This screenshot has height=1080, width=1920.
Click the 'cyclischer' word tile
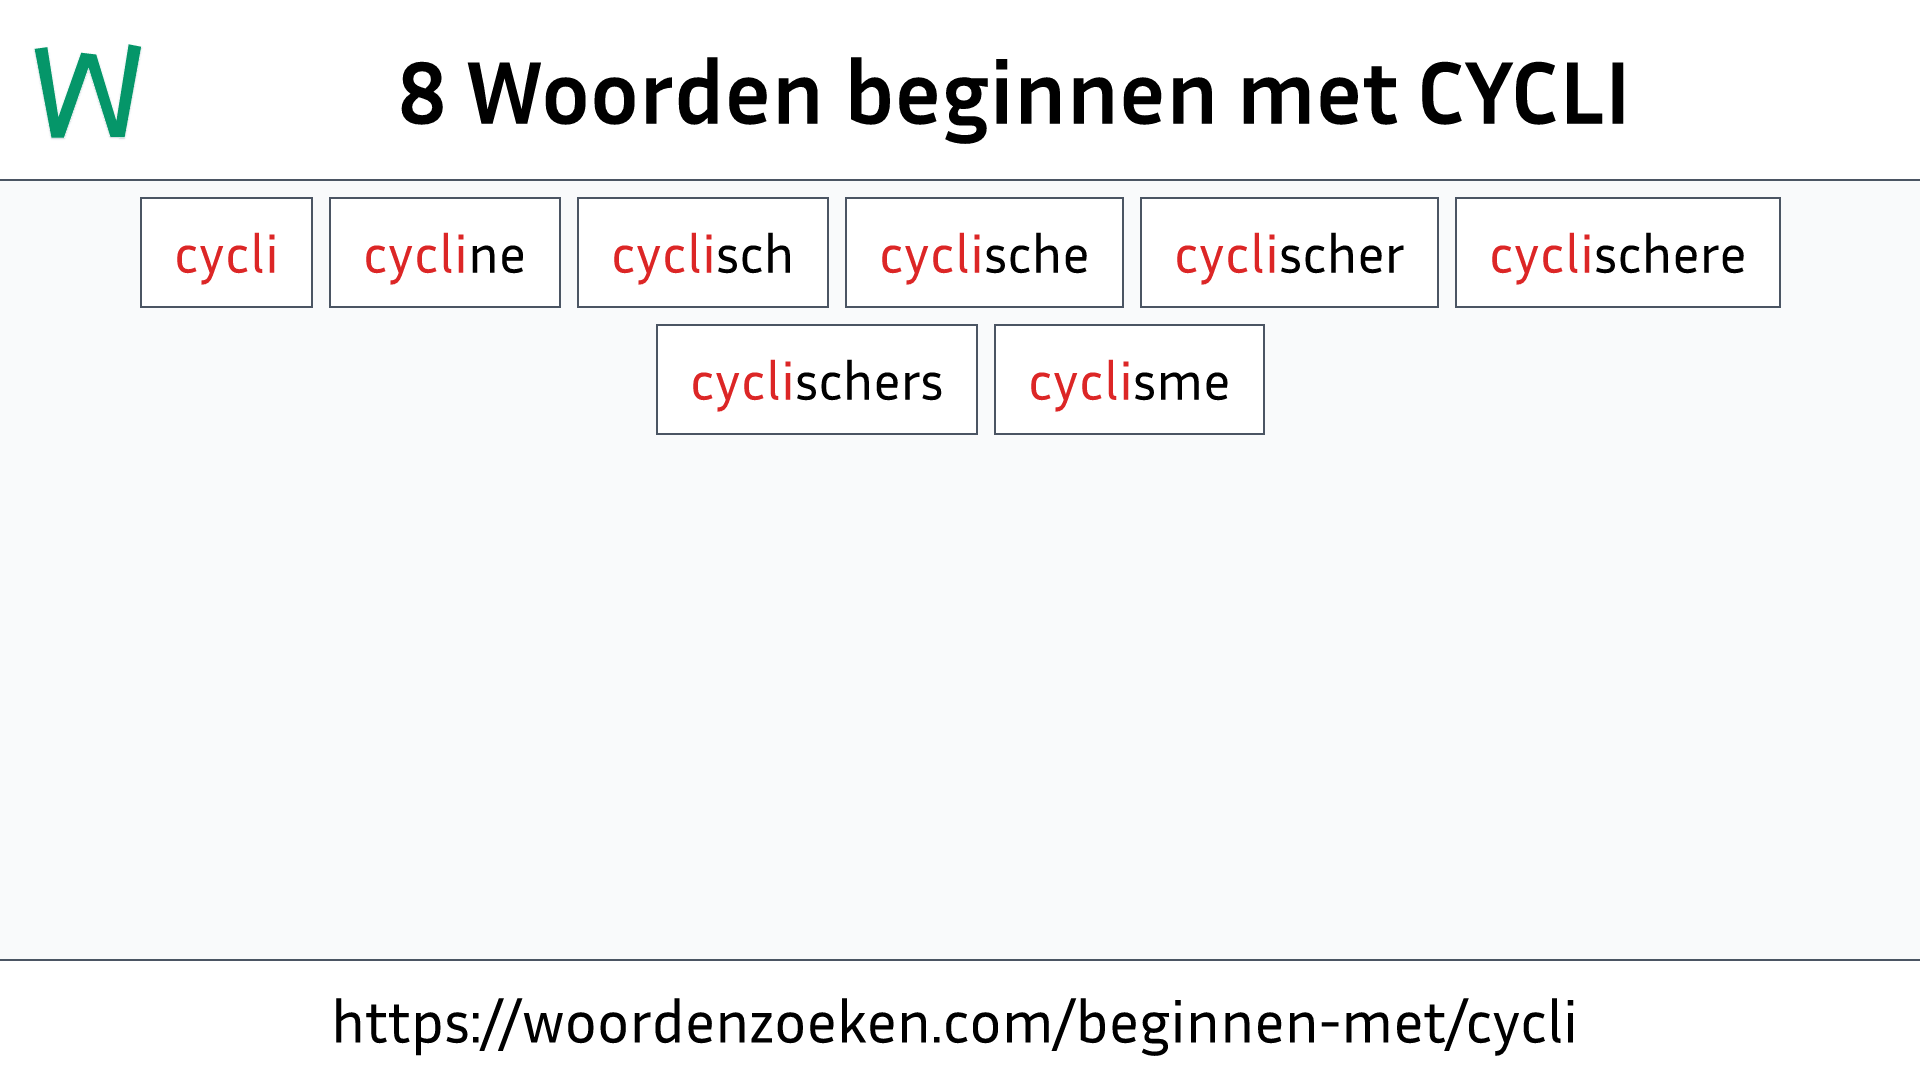(x=1288, y=252)
